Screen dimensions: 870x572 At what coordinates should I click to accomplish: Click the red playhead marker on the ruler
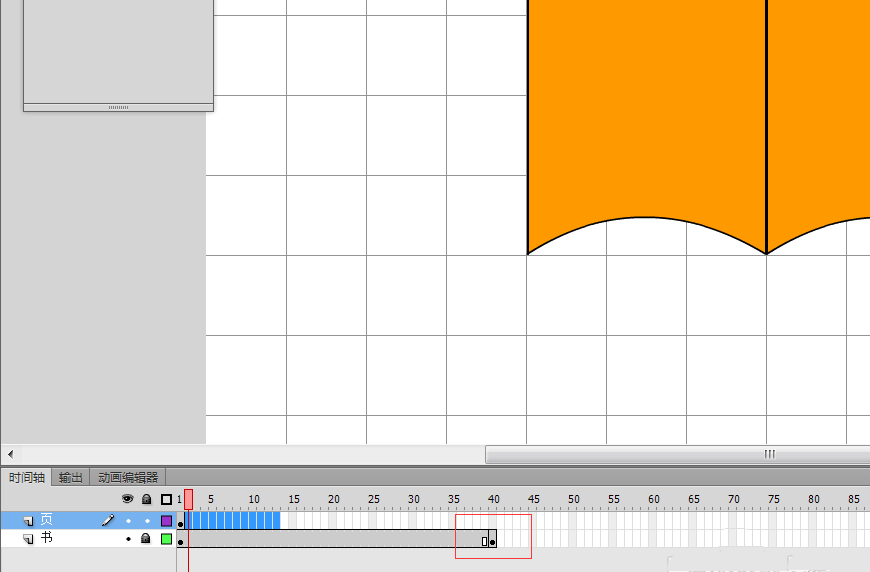pyautogui.click(x=189, y=499)
